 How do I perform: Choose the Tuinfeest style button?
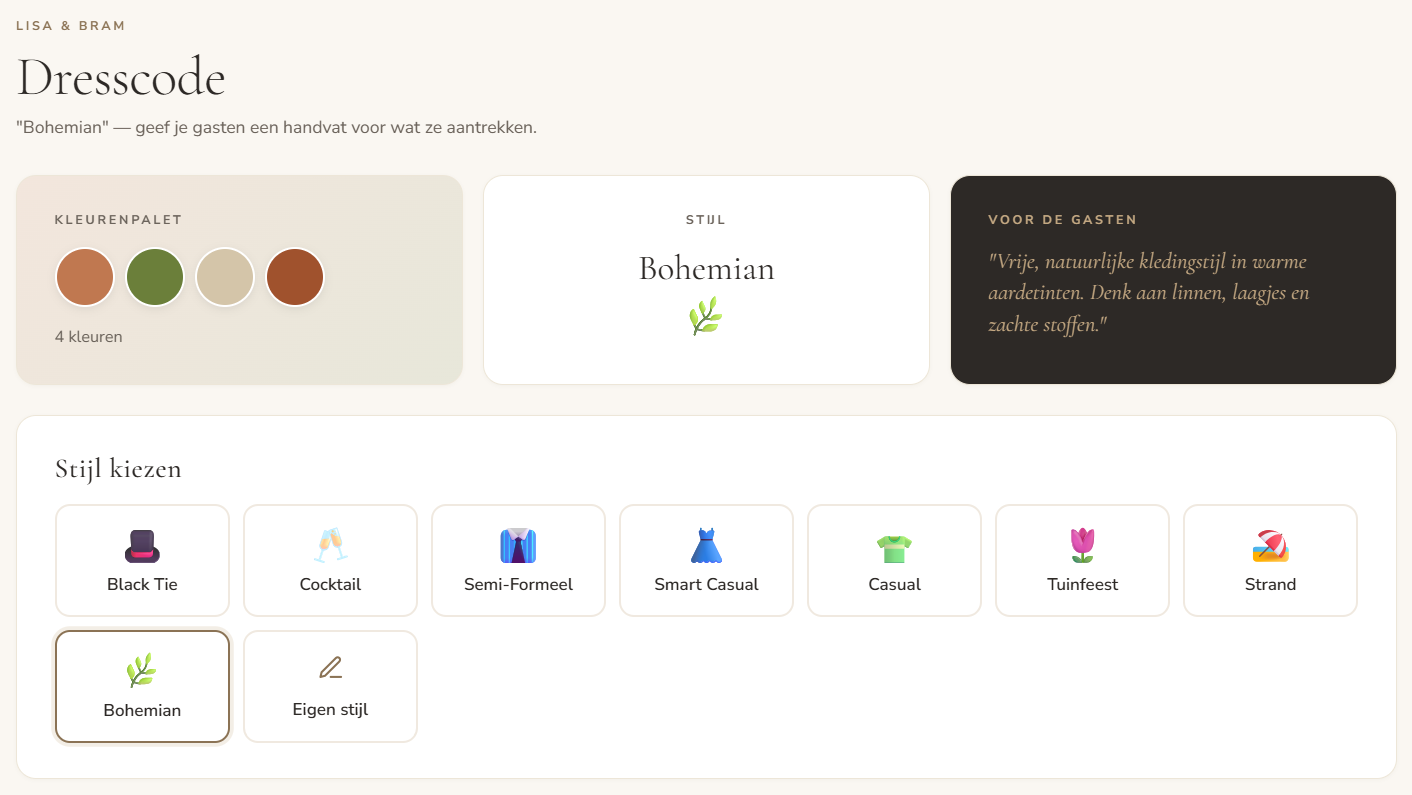coord(1082,560)
